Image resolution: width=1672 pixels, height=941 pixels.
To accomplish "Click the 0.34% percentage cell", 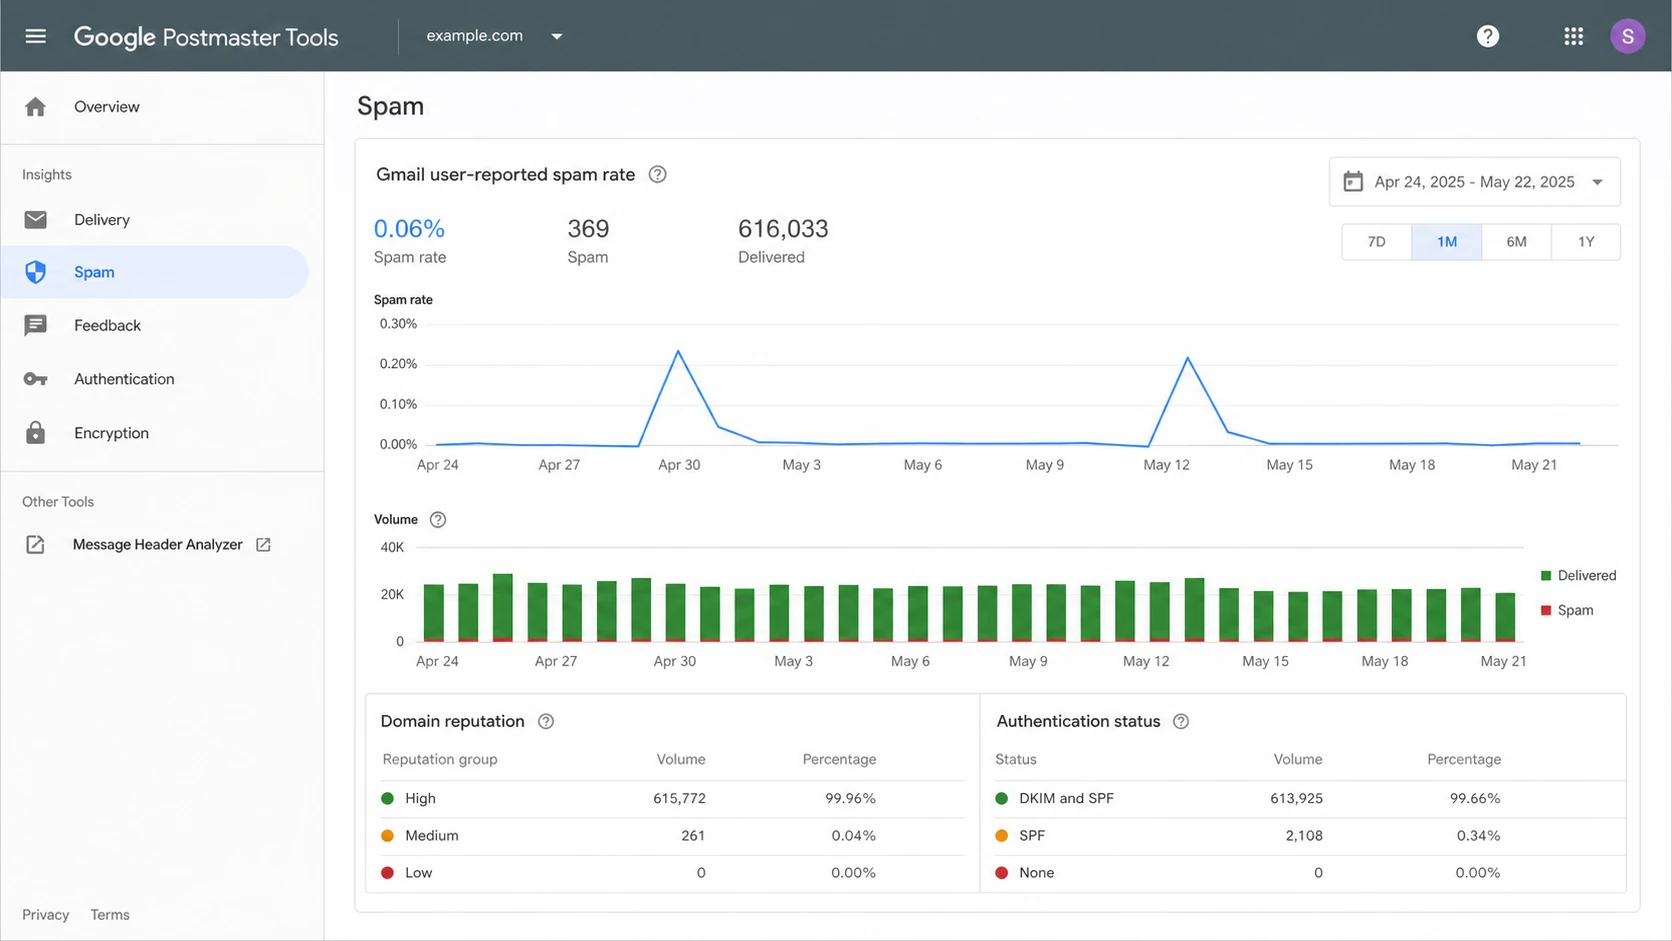I will click(1478, 836).
